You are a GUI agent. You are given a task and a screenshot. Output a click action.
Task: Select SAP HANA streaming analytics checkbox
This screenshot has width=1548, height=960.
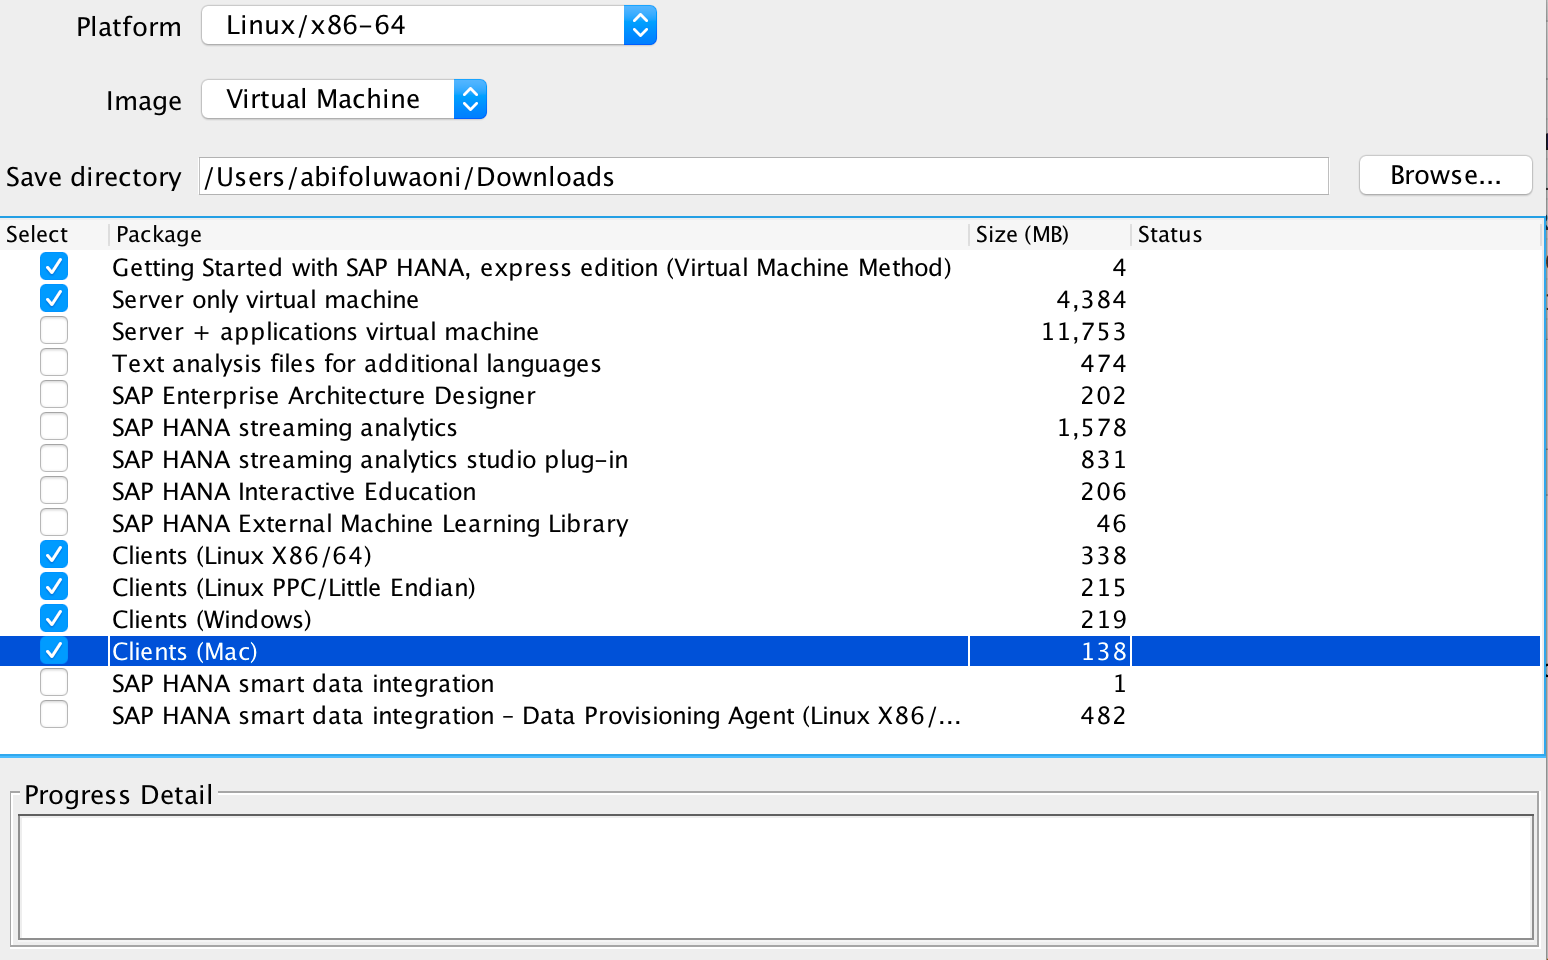pos(54,427)
